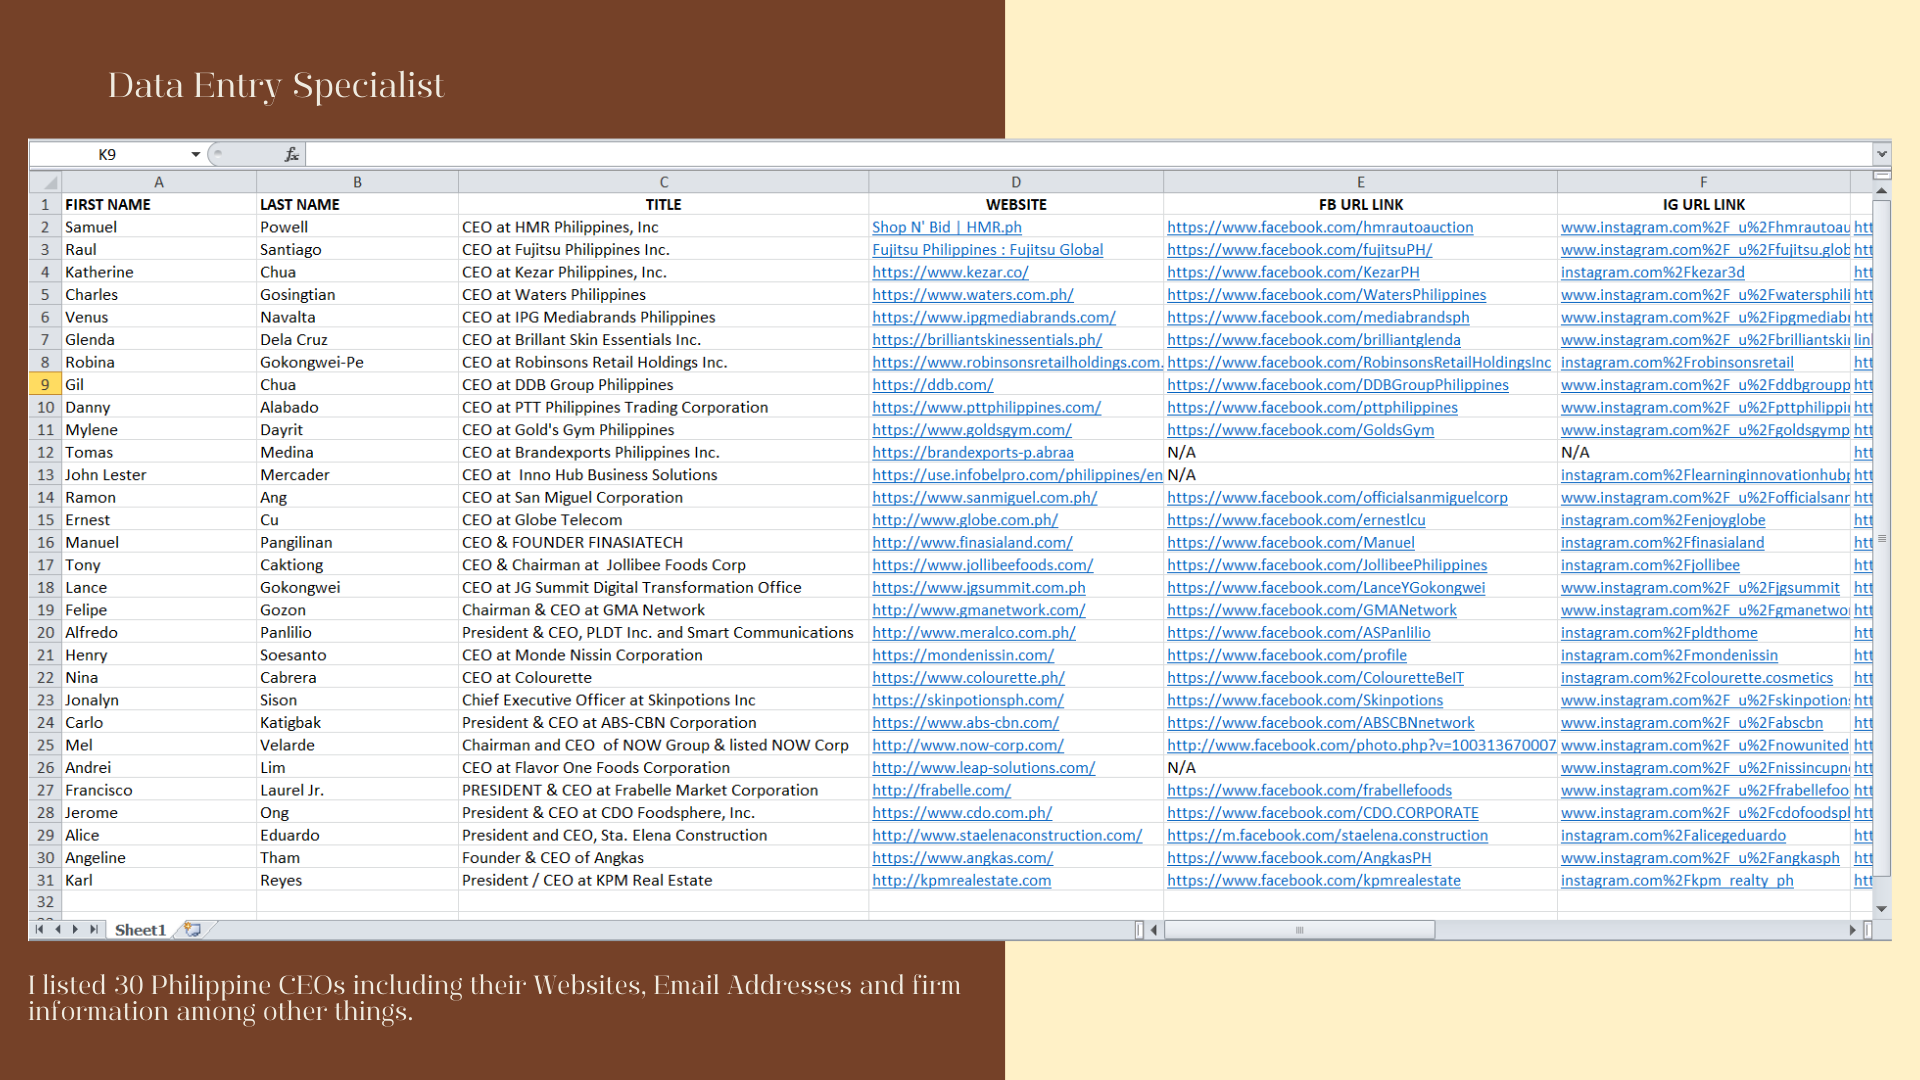Open the https://www.kezar.co/ website link
Screen dimensions: 1920x1080
pos(949,272)
